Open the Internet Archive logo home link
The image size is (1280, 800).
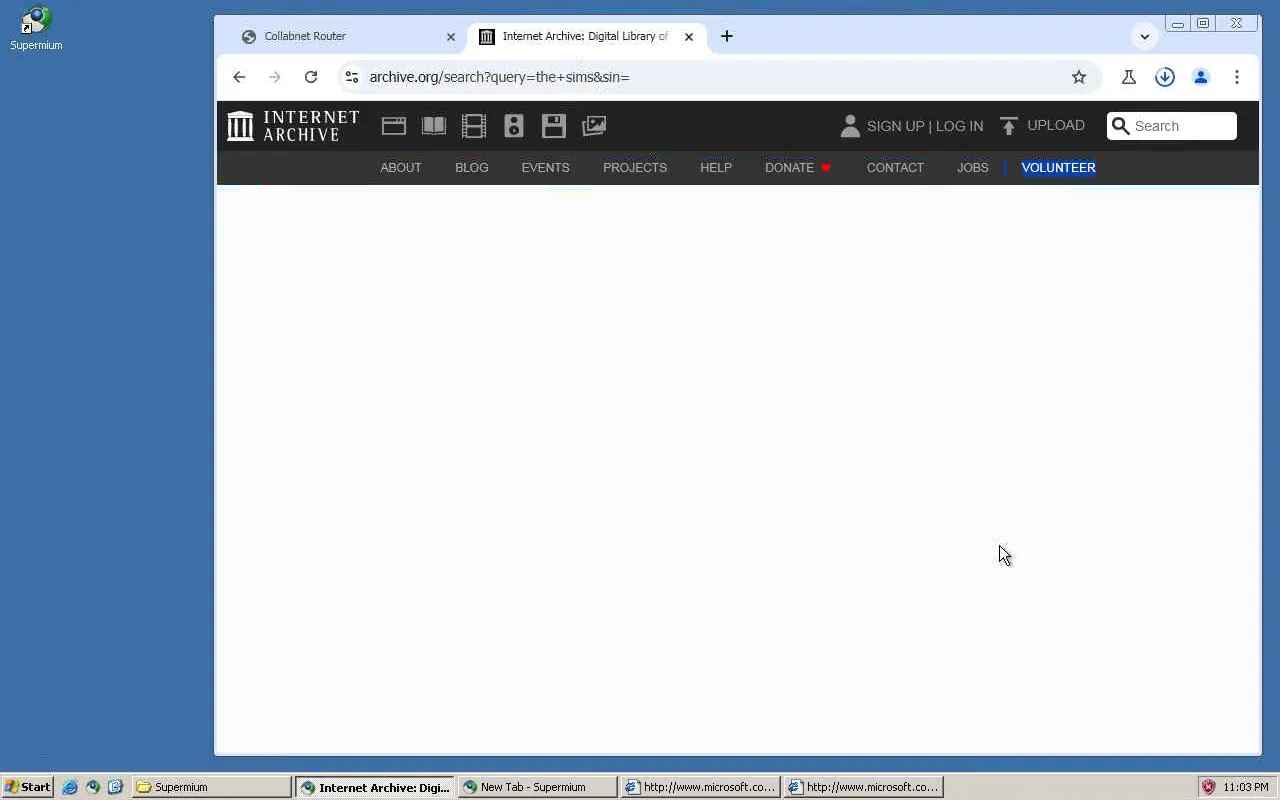pos(293,126)
